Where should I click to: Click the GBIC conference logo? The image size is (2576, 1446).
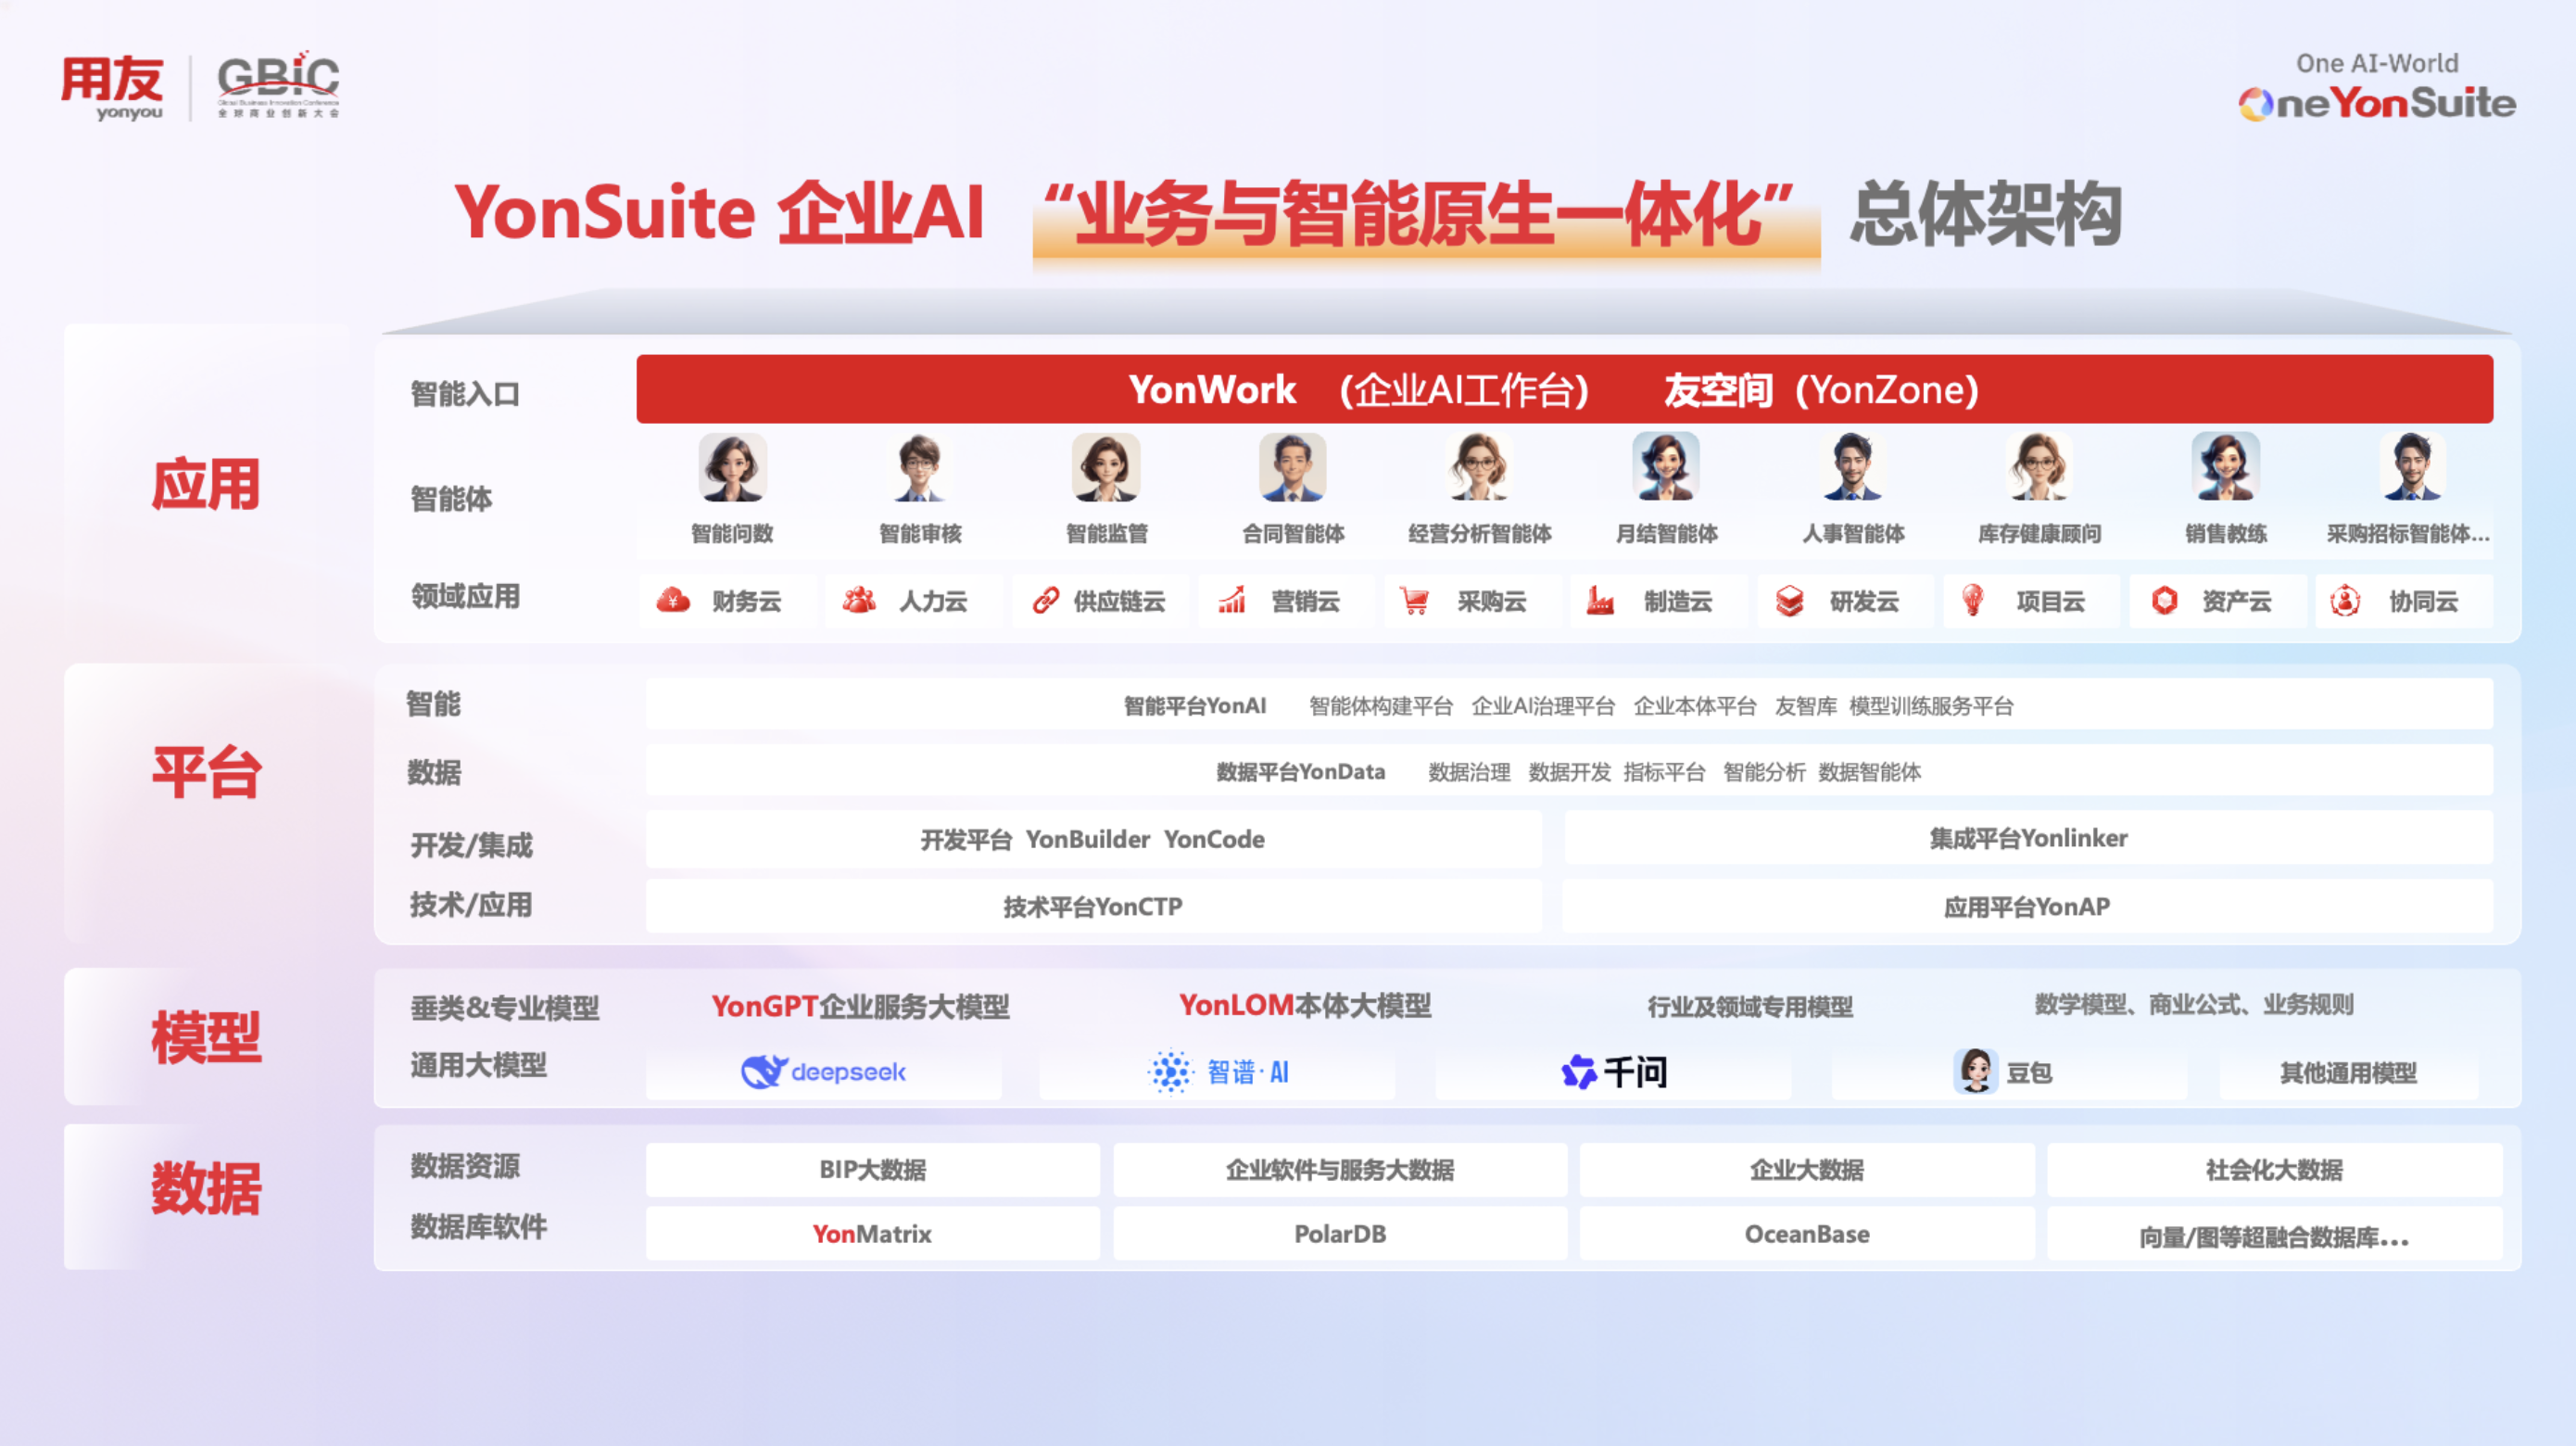coord(278,84)
